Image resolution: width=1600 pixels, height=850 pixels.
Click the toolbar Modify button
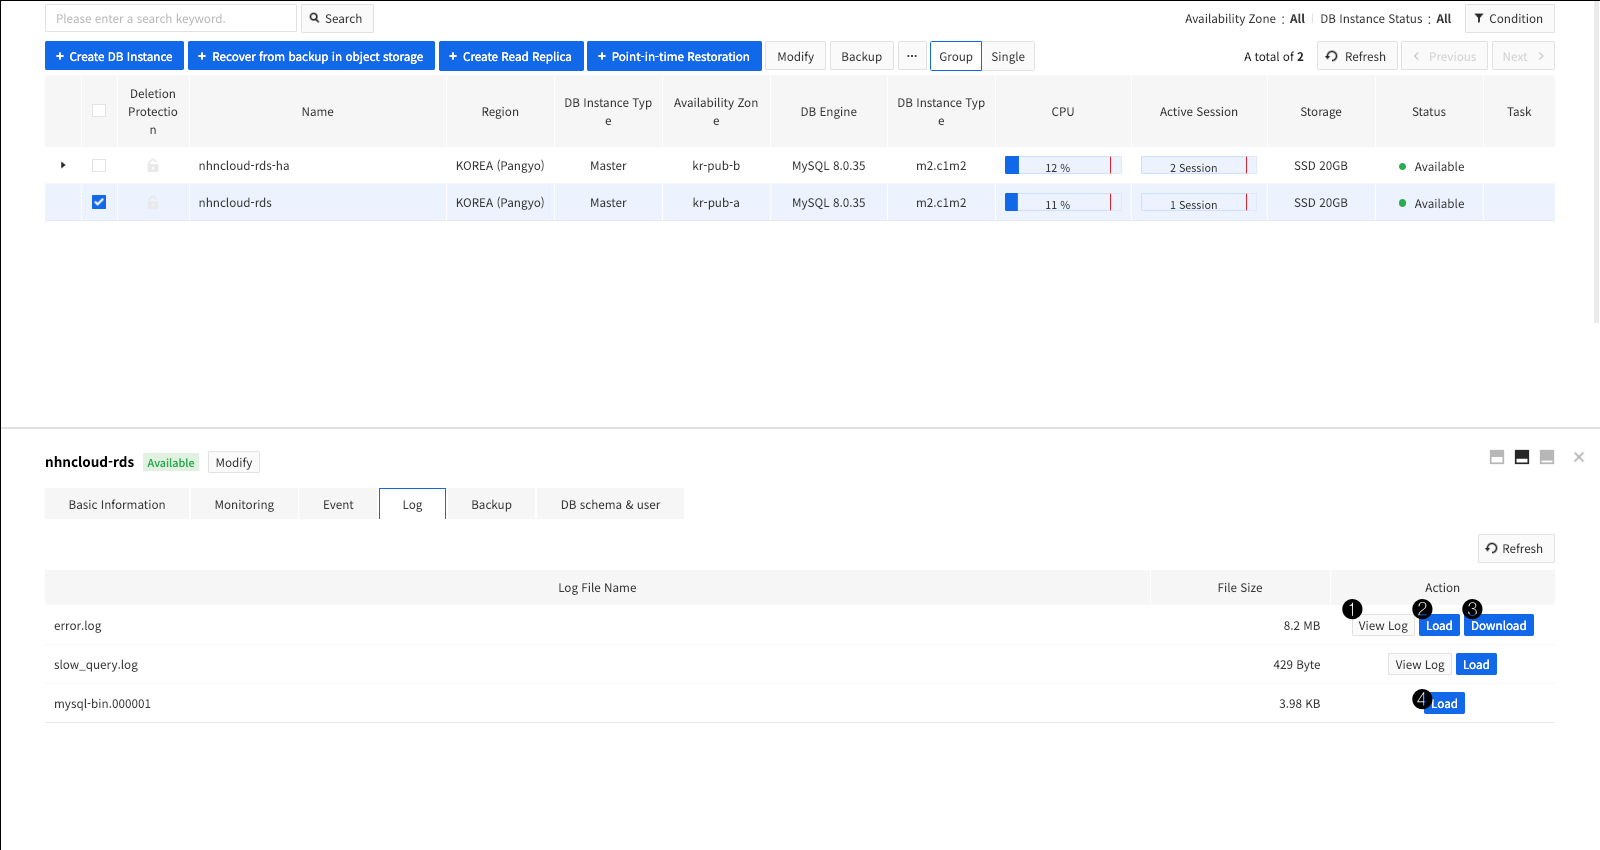pos(796,56)
